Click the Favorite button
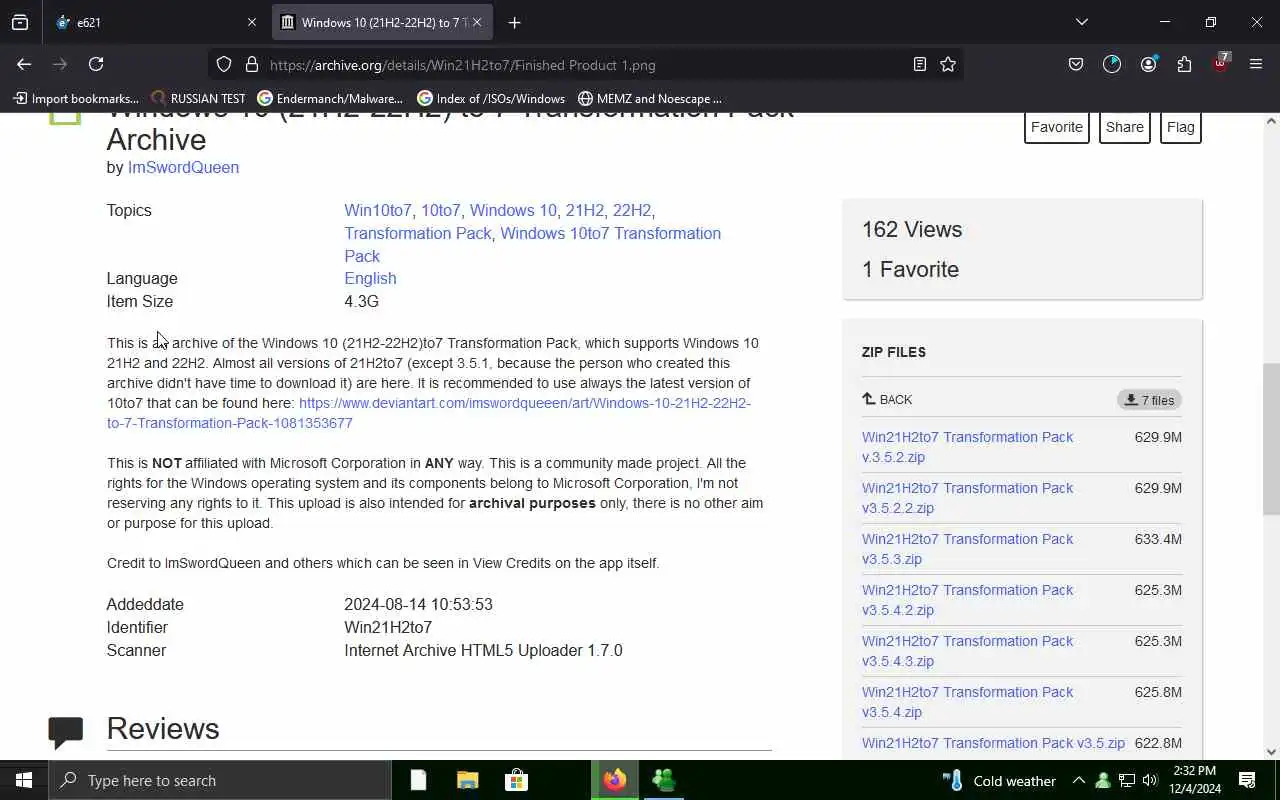This screenshot has width=1280, height=800. pos(1057,127)
